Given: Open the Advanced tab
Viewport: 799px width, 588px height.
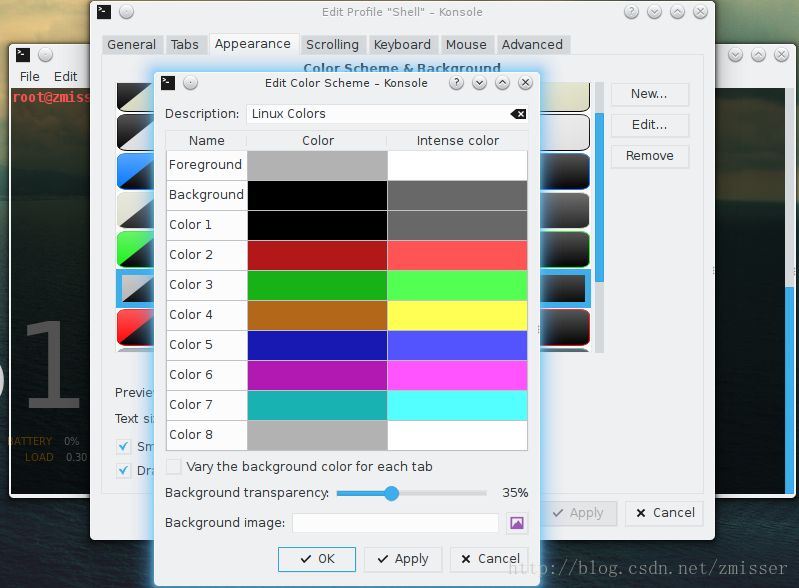Looking at the screenshot, I should 532,45.
